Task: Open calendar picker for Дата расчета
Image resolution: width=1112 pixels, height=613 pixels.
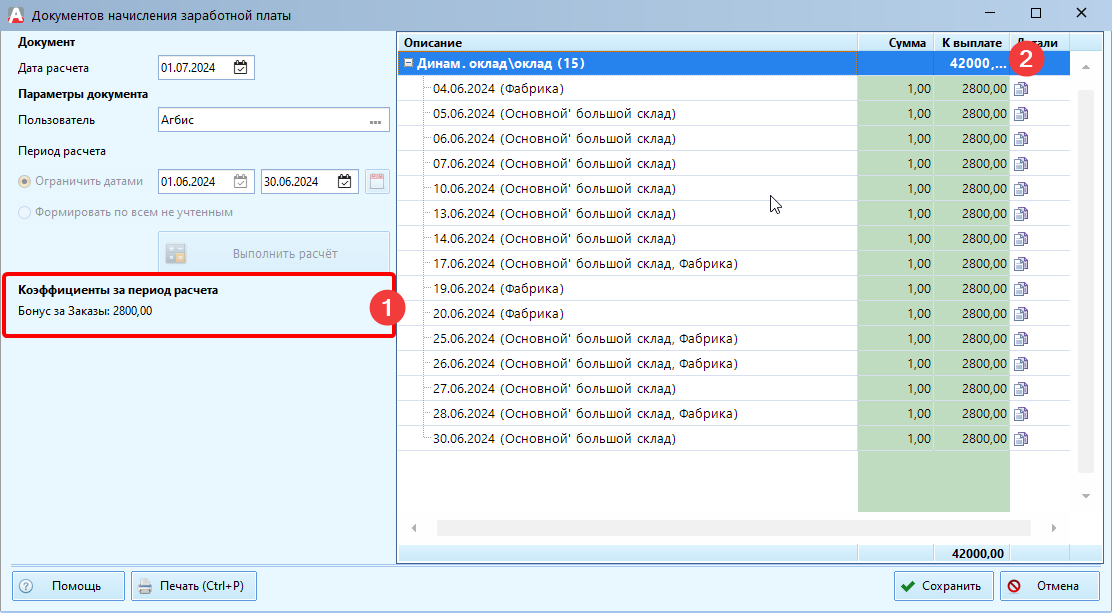Action: (241, 68)
